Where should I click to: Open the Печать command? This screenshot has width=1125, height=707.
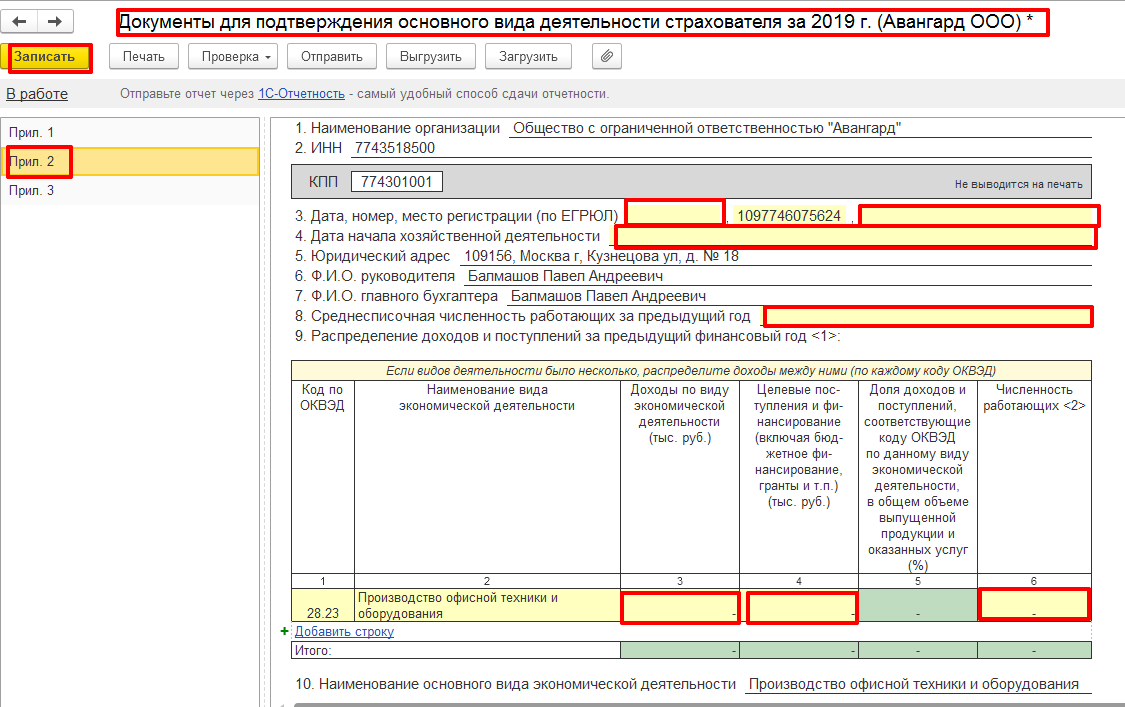coord(143,57)
